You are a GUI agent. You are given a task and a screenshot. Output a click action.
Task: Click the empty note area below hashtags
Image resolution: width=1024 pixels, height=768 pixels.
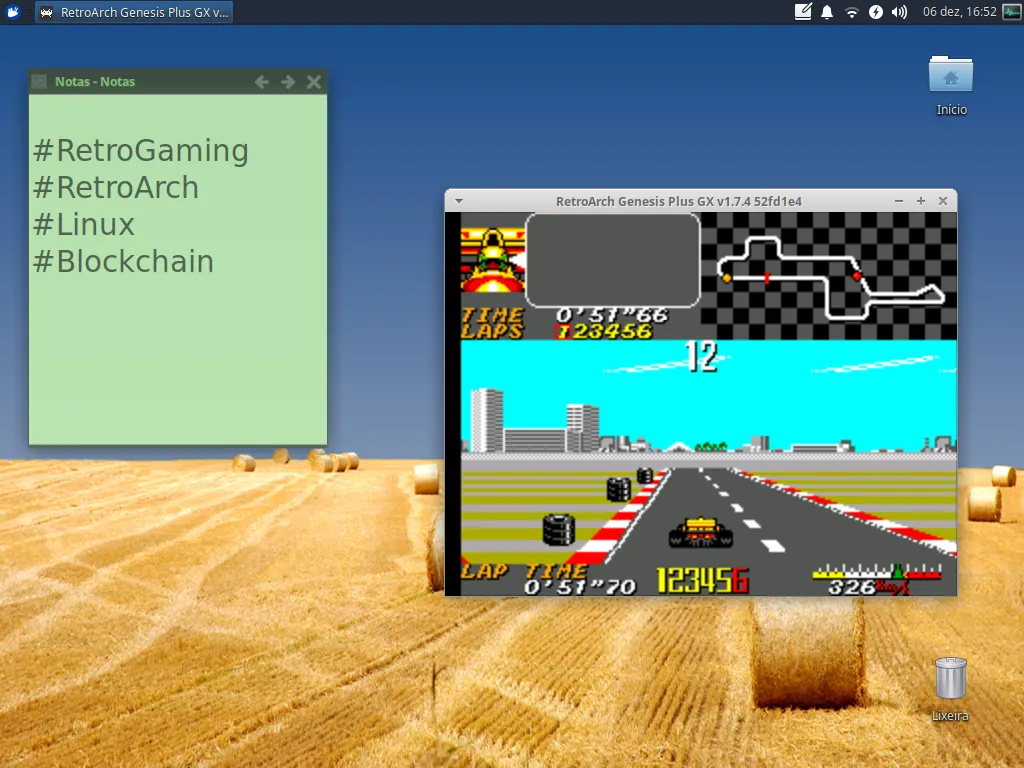pos(178,362)
